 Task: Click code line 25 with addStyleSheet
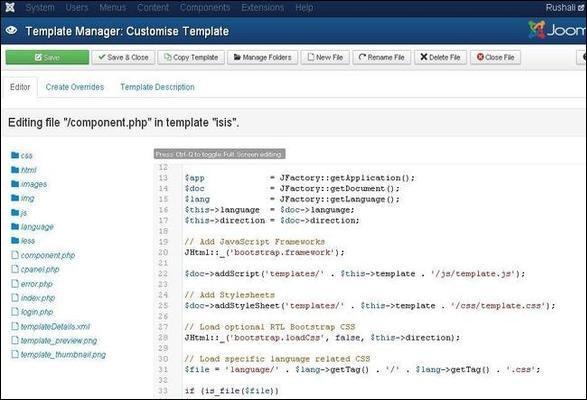coord(370,306)
